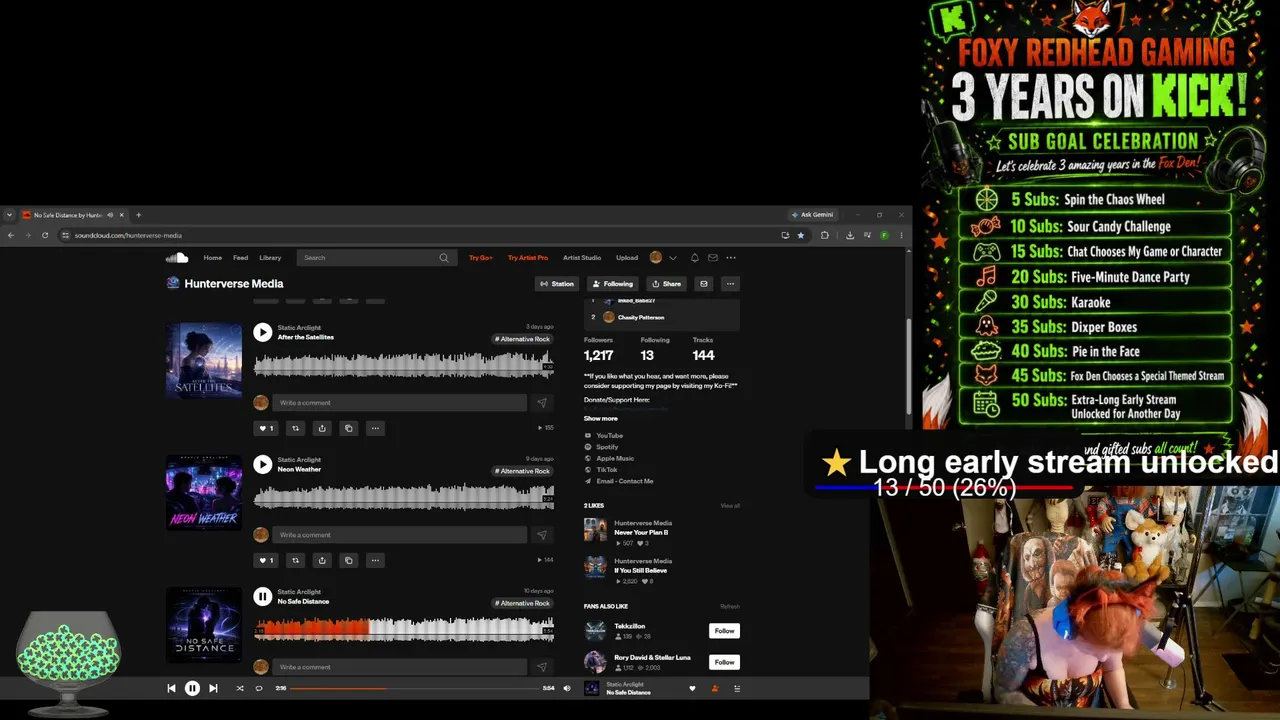
Task: Open Chrome downloads
Action: (849, 235)
